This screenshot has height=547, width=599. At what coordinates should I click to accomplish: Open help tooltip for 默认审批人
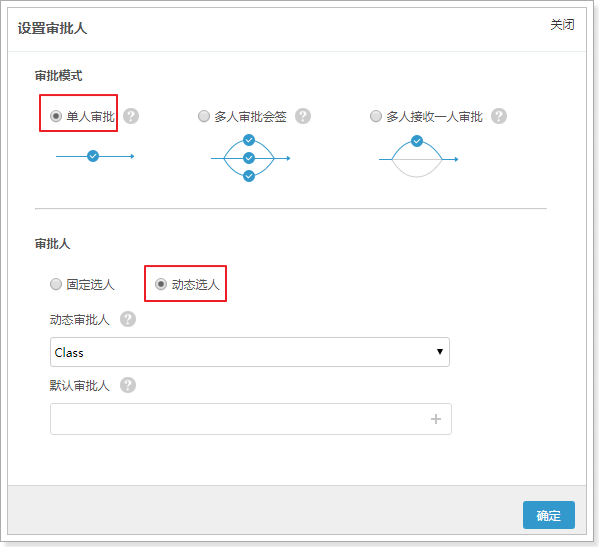coord(128,385)
